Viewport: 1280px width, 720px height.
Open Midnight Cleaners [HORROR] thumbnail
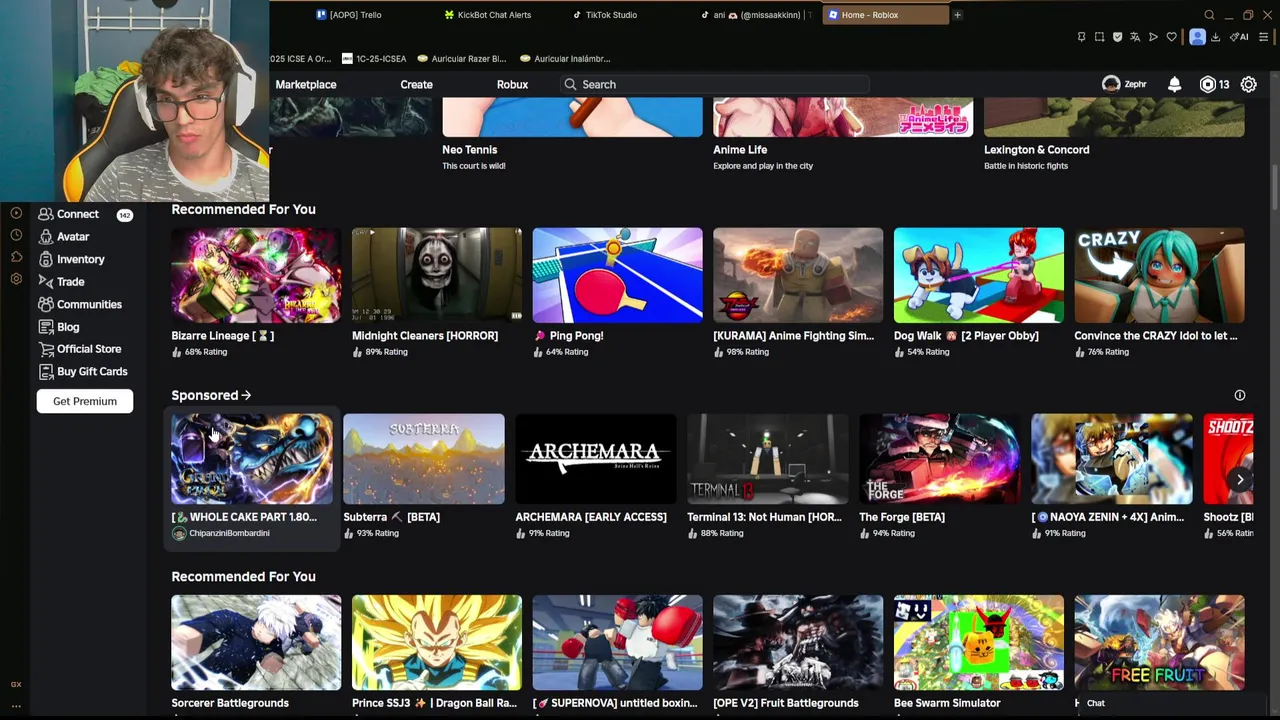[x=437, y=275]
